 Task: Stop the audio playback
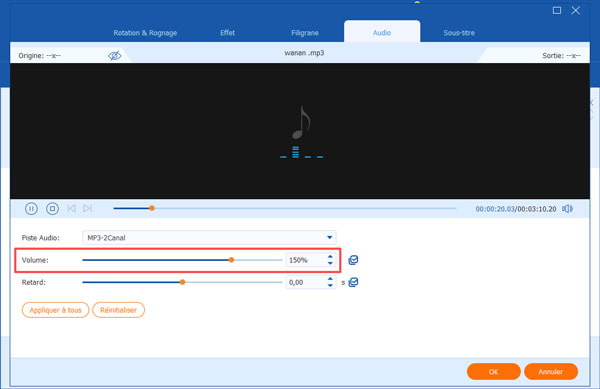coord(52,208)
